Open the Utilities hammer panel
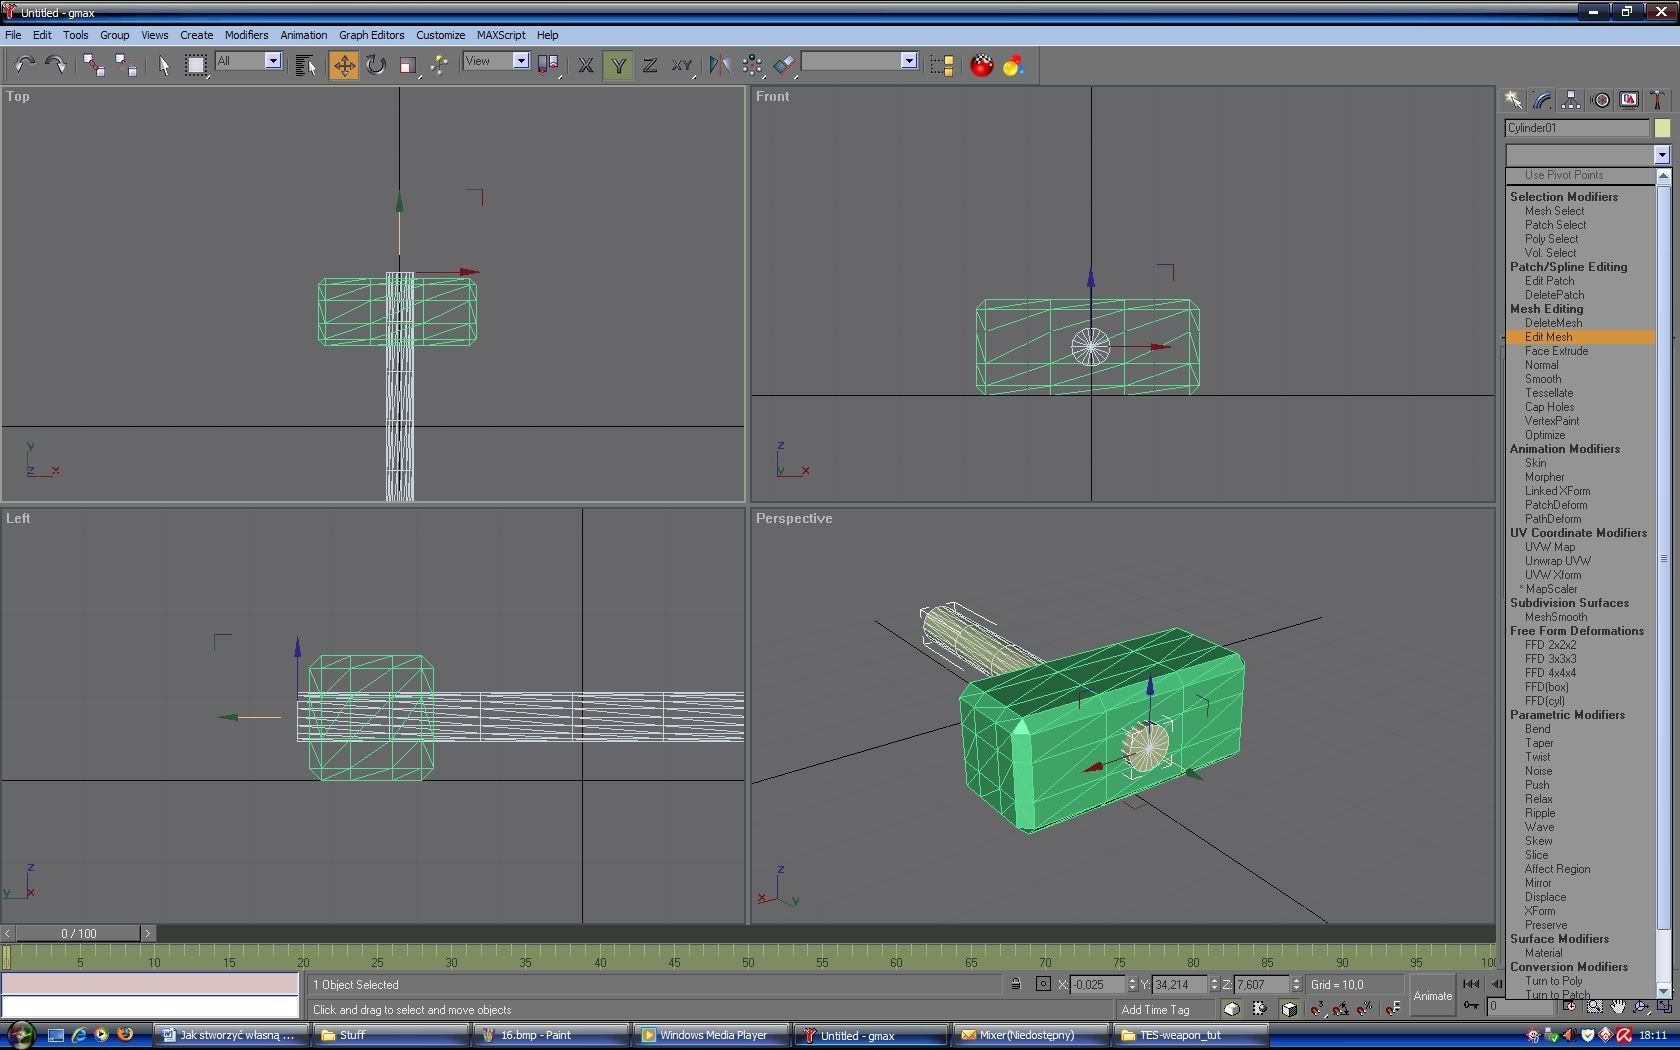Screen dimensions: 1680x1050 (1657, 100)
